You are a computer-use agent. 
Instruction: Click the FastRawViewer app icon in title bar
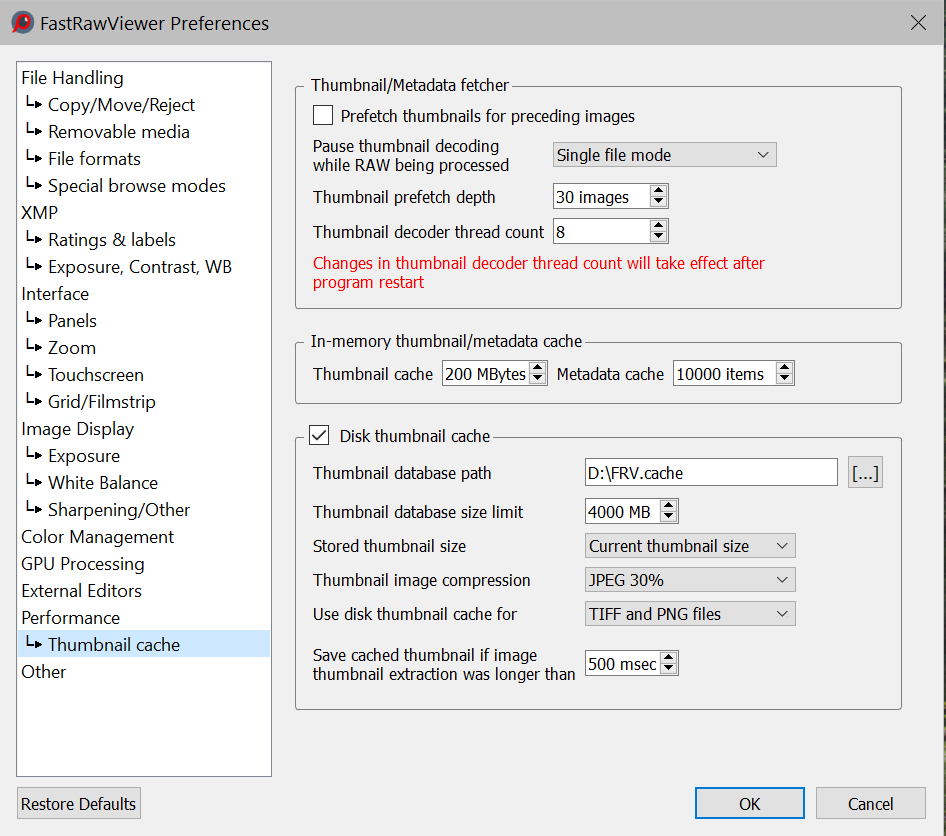pos(22,22)
